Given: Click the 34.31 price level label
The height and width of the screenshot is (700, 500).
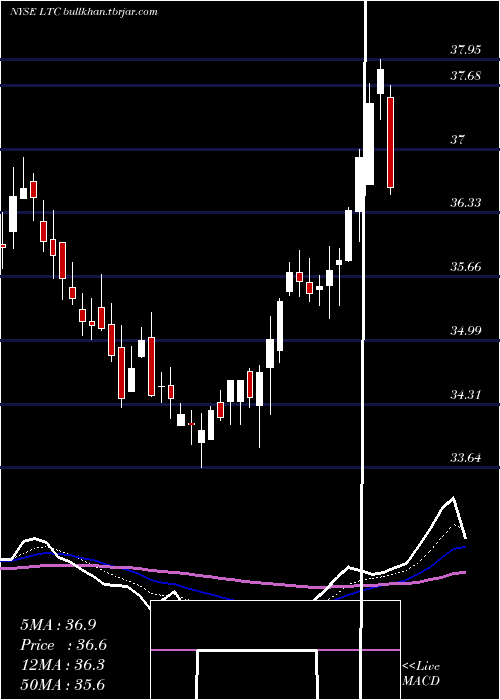Looking at the screenshot, I should [466, 395].
